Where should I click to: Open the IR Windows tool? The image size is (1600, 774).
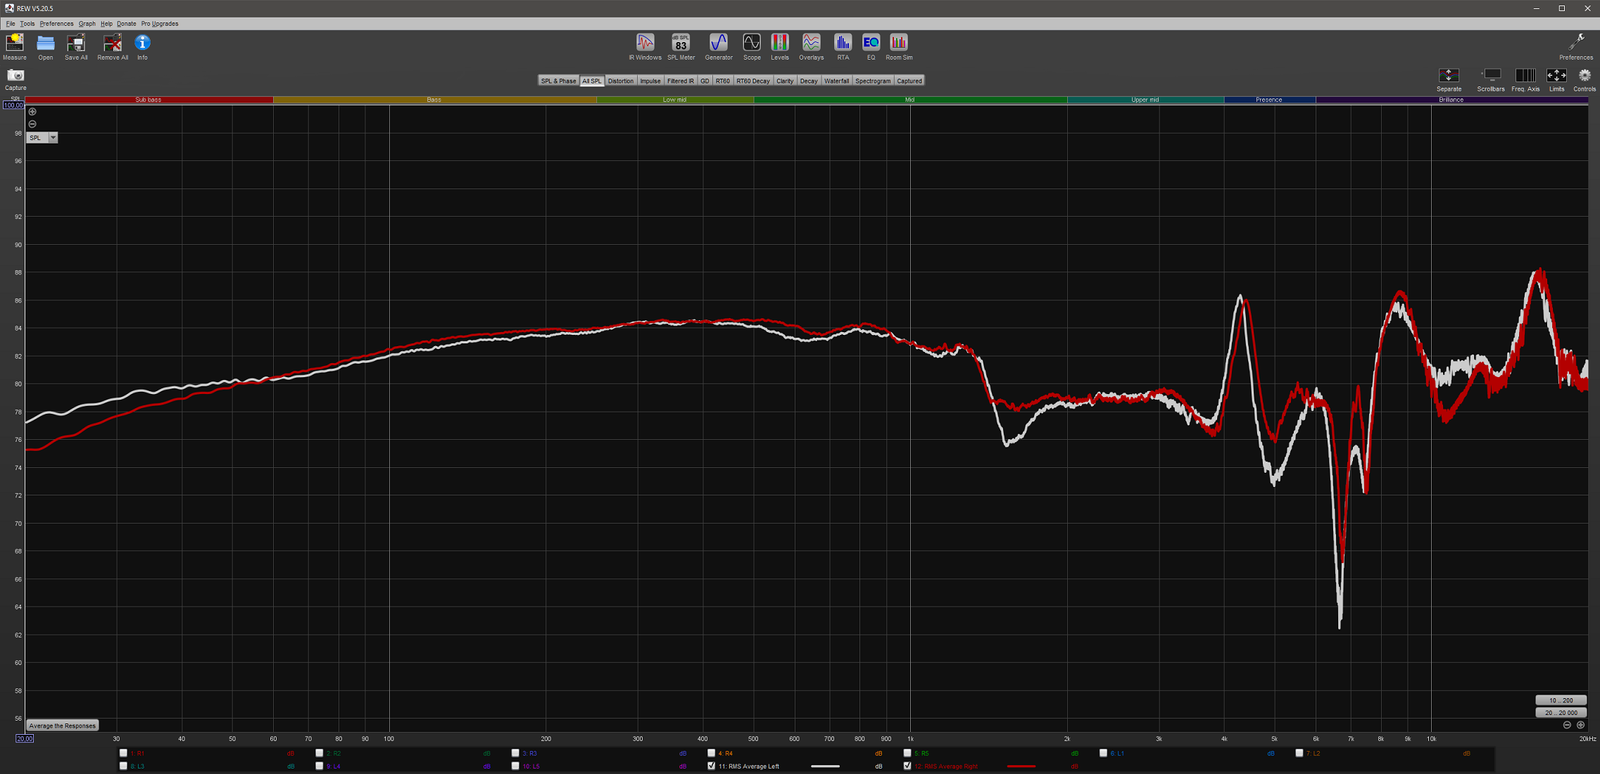(x=645, y=43)
